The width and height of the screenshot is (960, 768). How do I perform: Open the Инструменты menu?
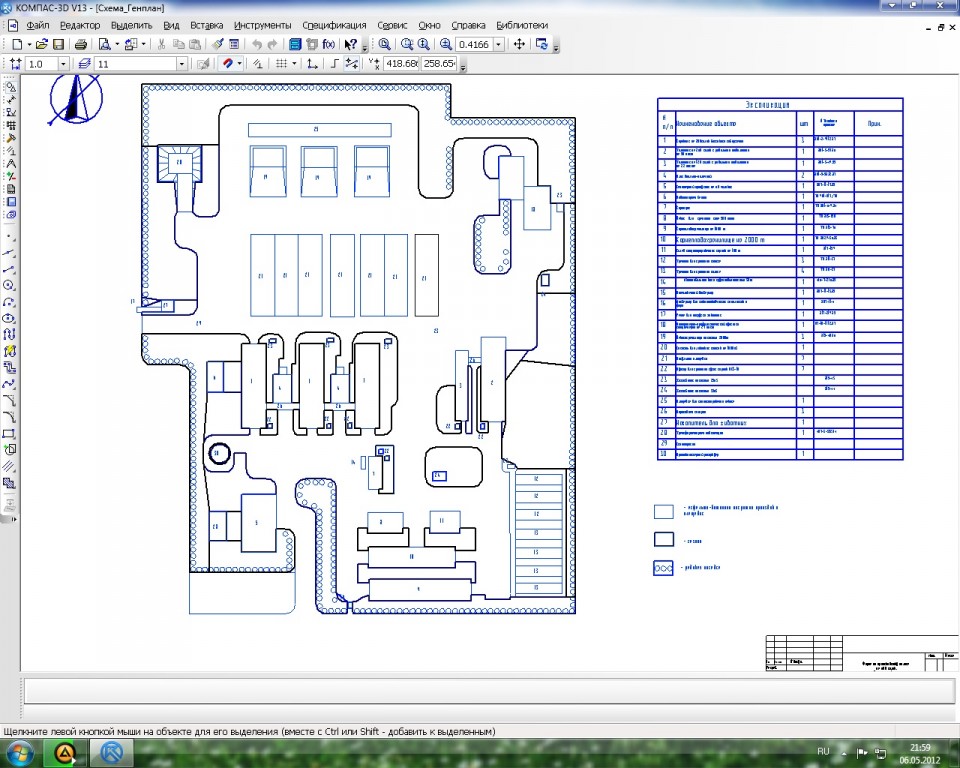pos(263,25)
